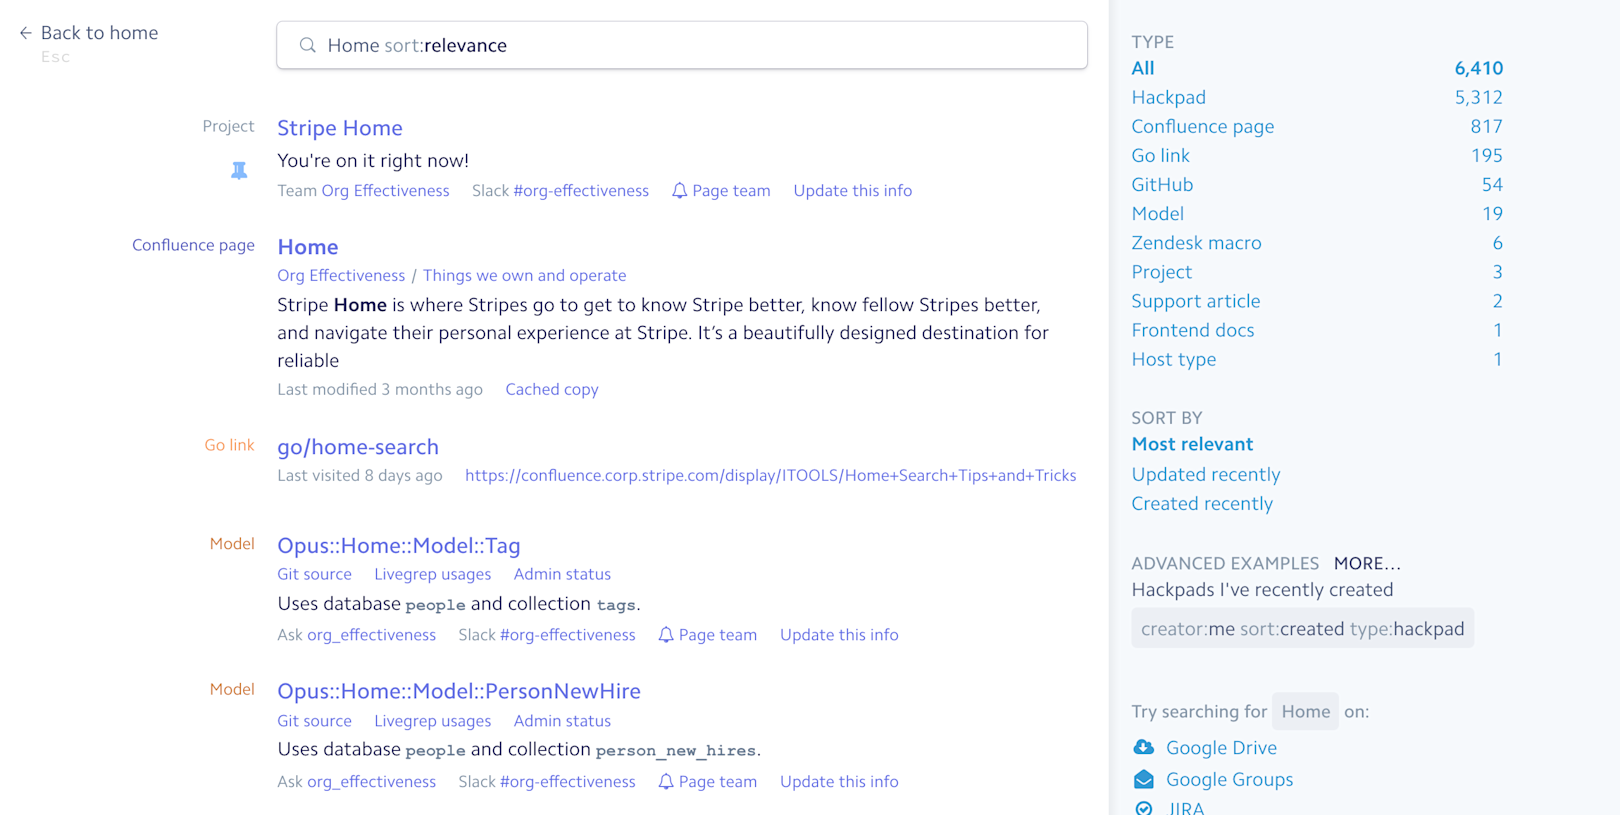Open Opus::Home::Model::PersonNewHire result
1620x815 pixels.
point(459,691)
